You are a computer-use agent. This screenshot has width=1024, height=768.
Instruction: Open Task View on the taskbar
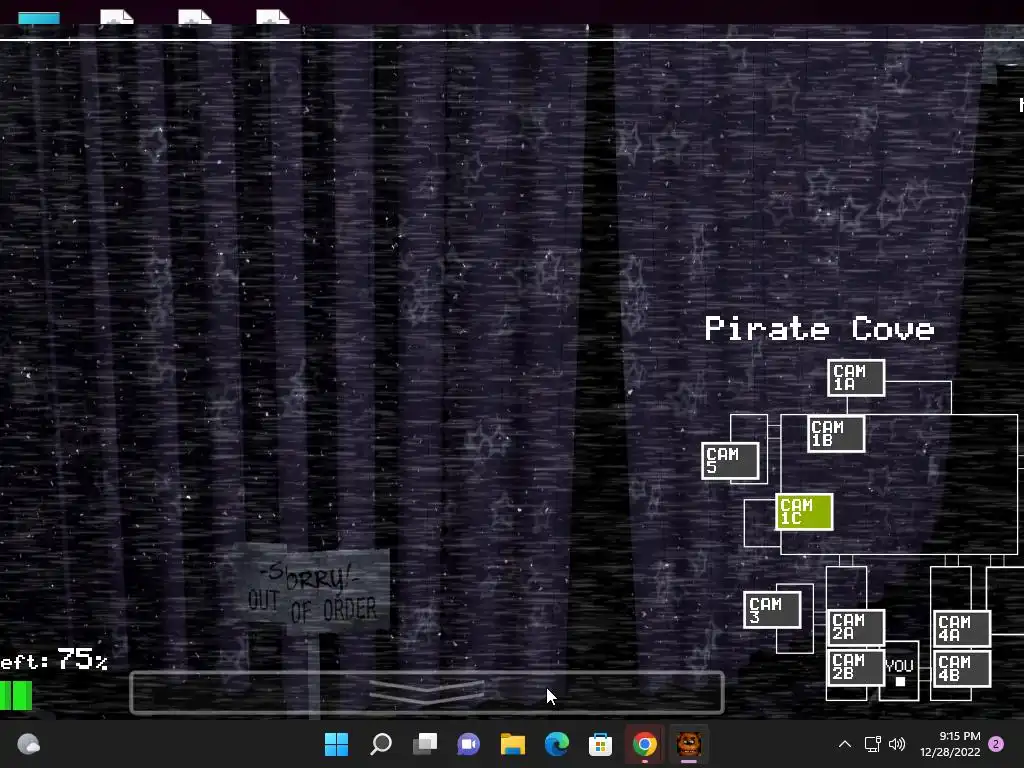point(425,744)
